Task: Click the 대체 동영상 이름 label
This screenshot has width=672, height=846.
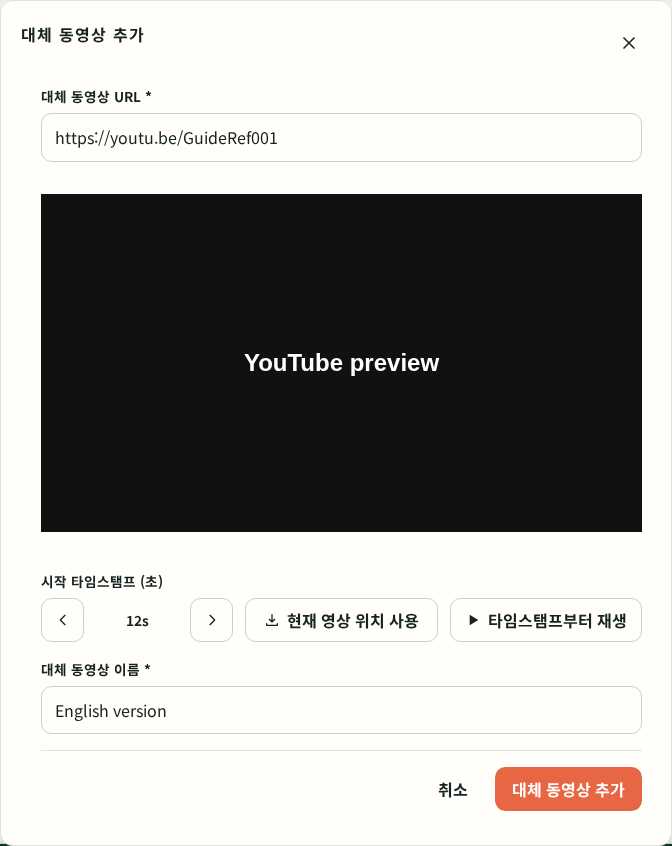Action: click(x=95, y=670)
